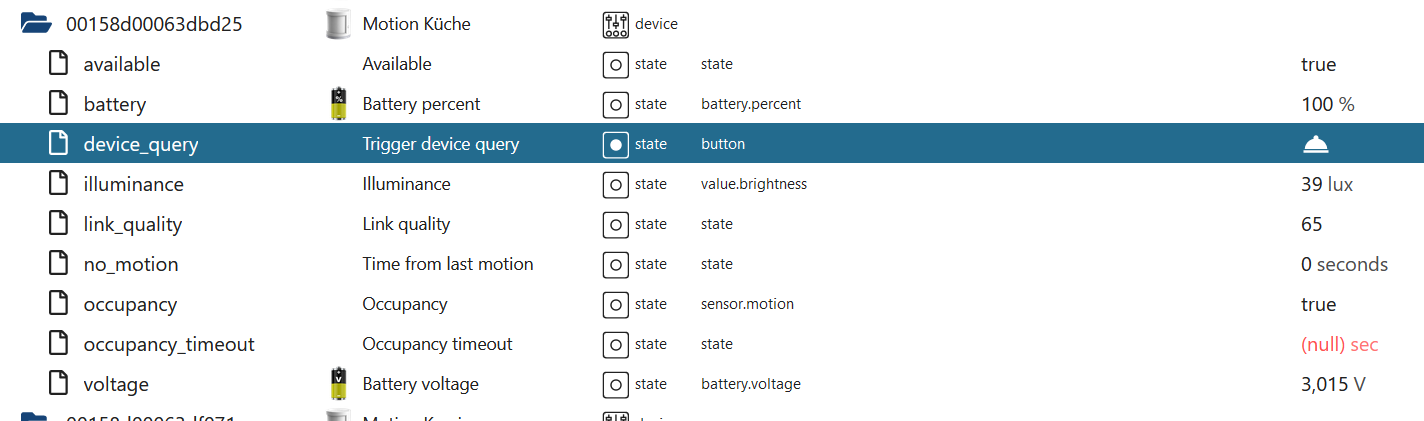Screen dimensions: 1424x421
Task: Click the voltage state name
Action: click(116, 384)
